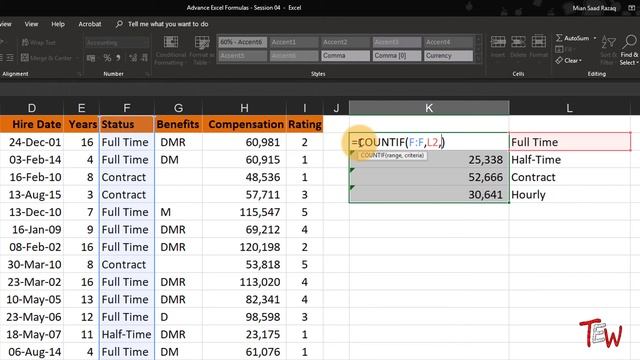The width and height of the screenshot is (640, 360).
Task: Click the Sort & Filter icon
Action: click(x=608, y=42)
